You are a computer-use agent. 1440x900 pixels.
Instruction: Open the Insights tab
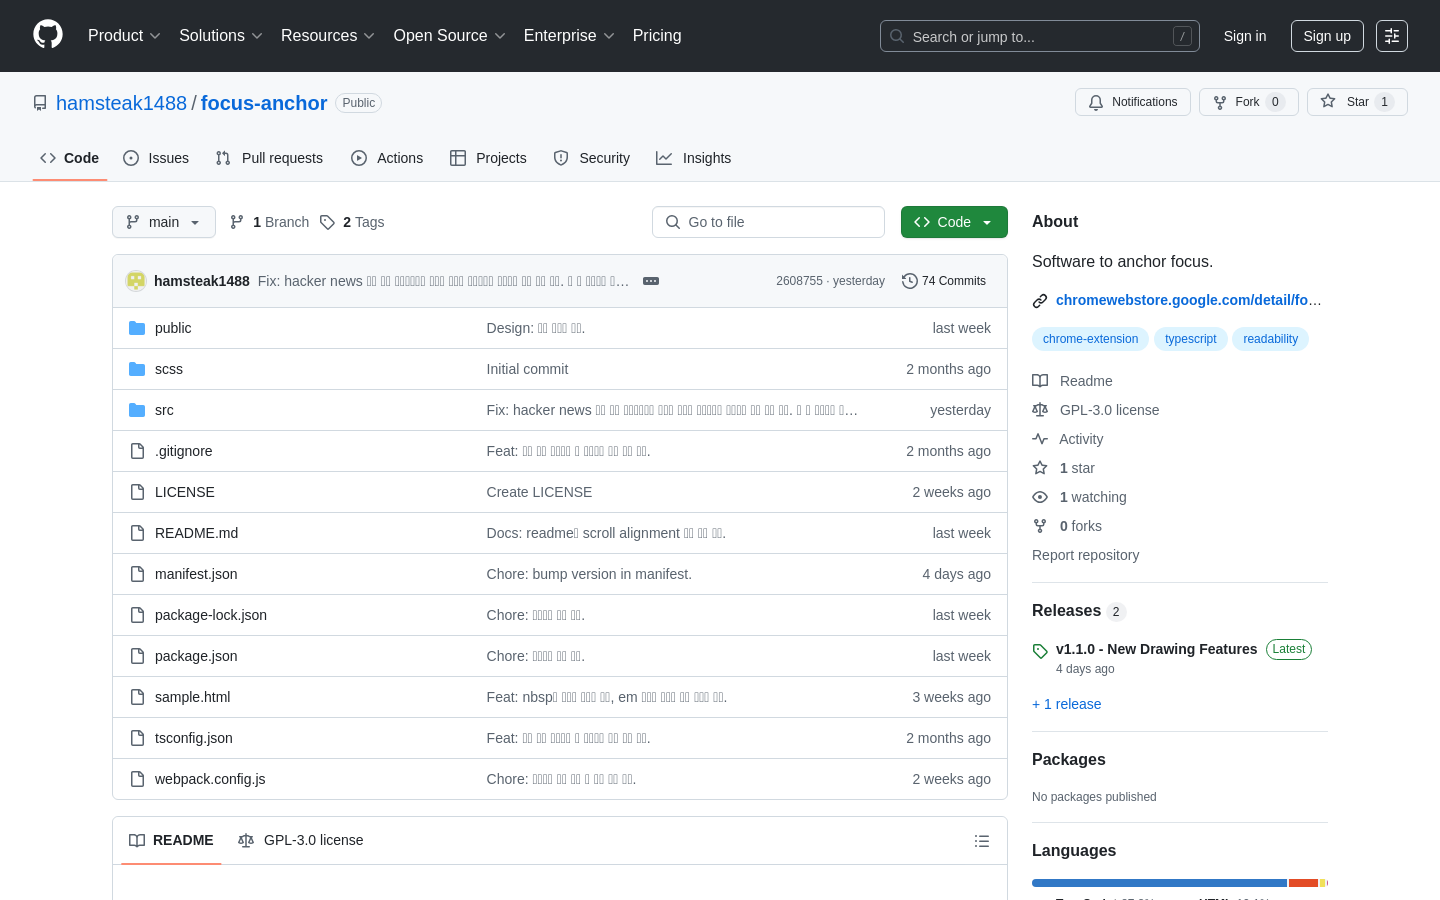pos(694,158)
